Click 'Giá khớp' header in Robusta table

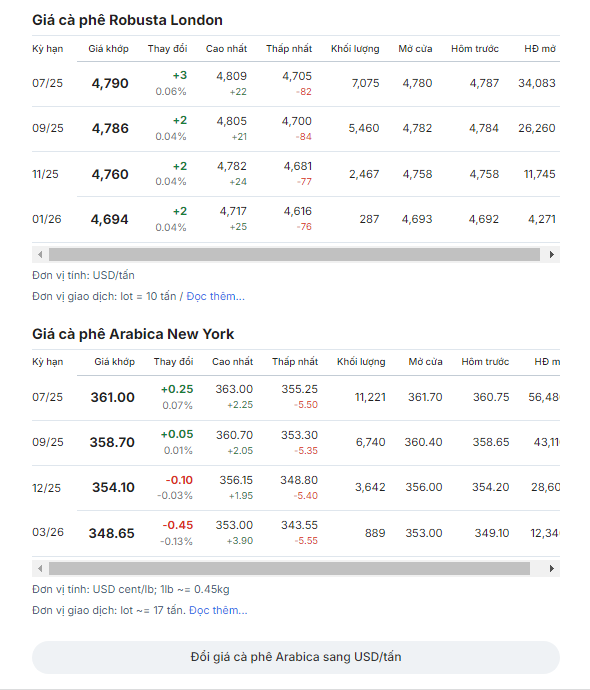108,49
